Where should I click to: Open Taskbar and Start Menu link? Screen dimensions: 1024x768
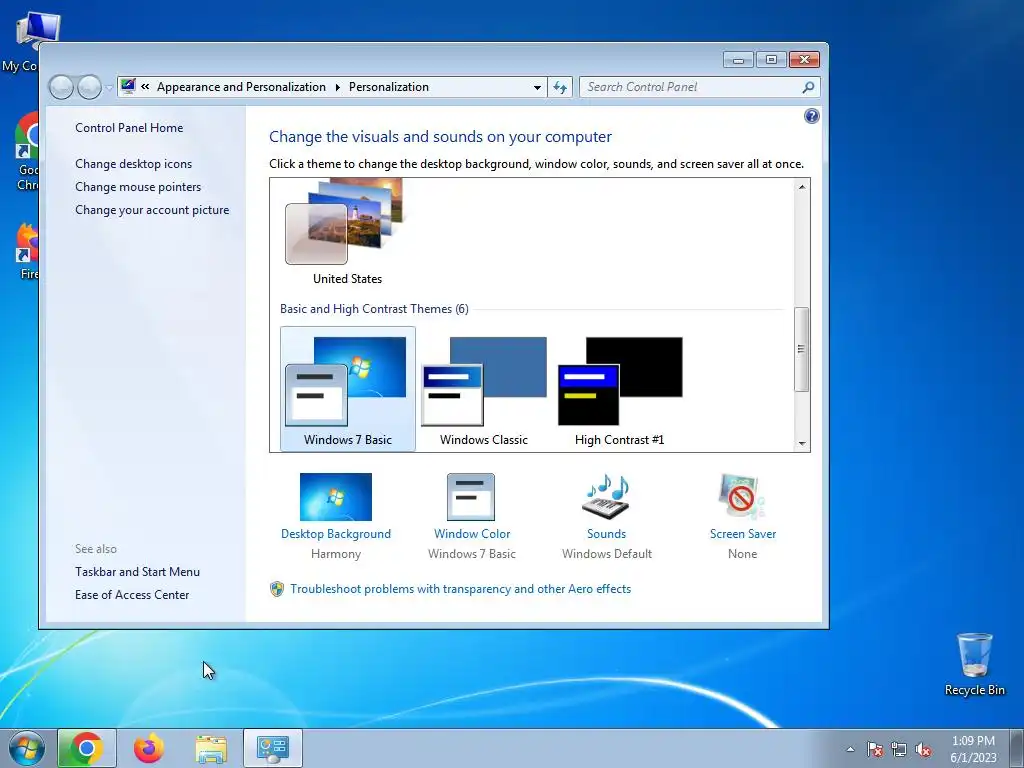tap(138, 572)
